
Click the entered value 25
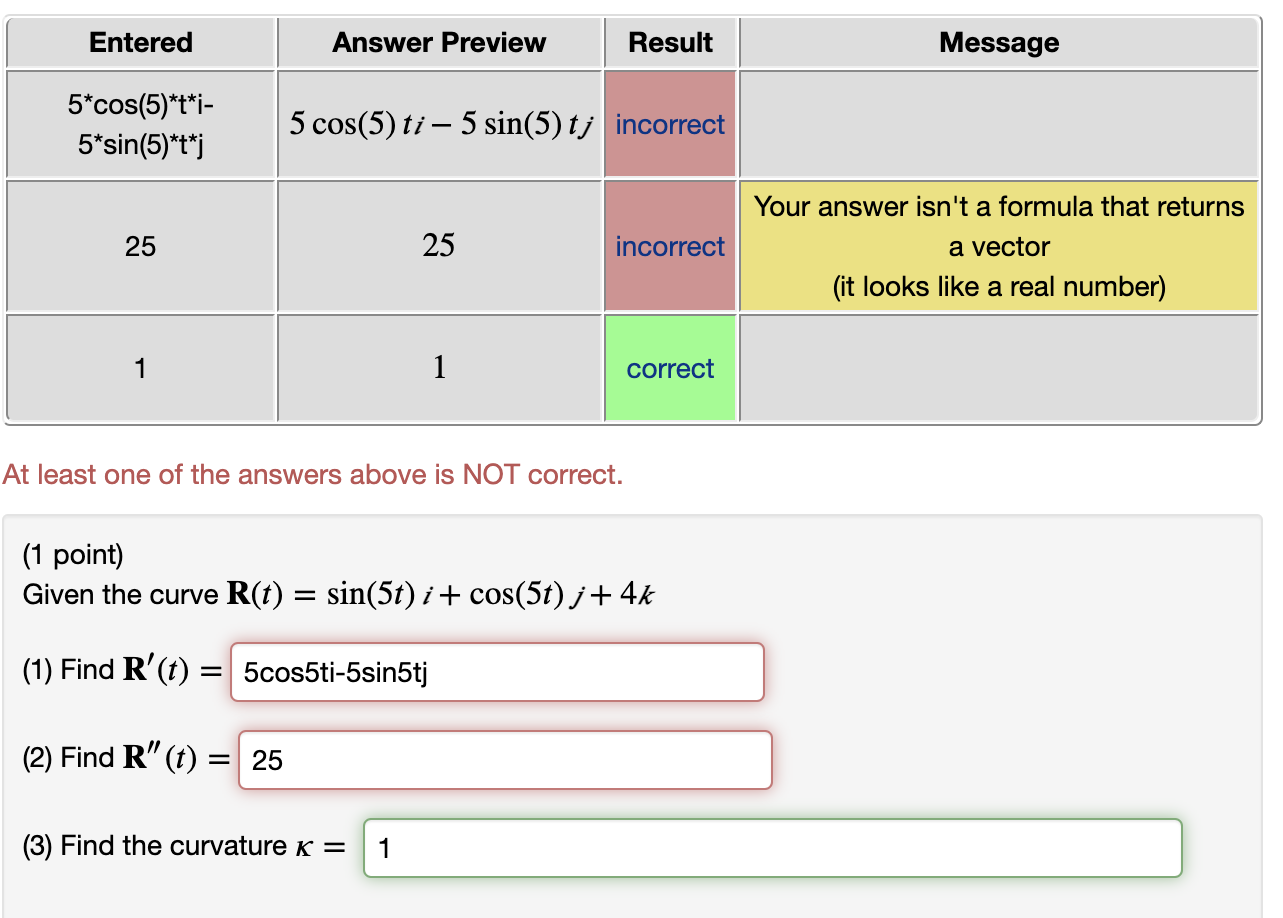pyautogui.click(x=140, y=246)
